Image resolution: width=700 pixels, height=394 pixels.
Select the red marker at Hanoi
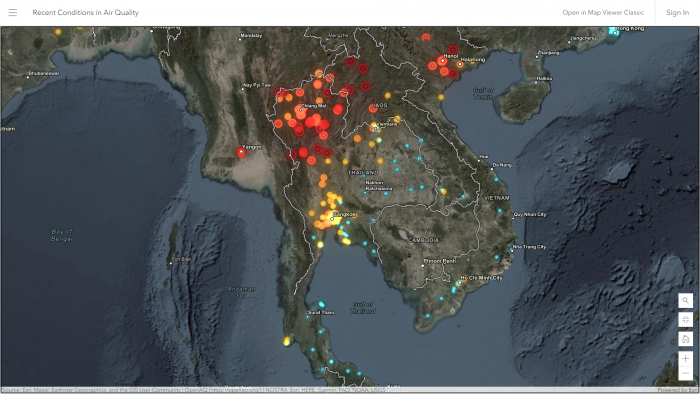[x=442, y=60]
